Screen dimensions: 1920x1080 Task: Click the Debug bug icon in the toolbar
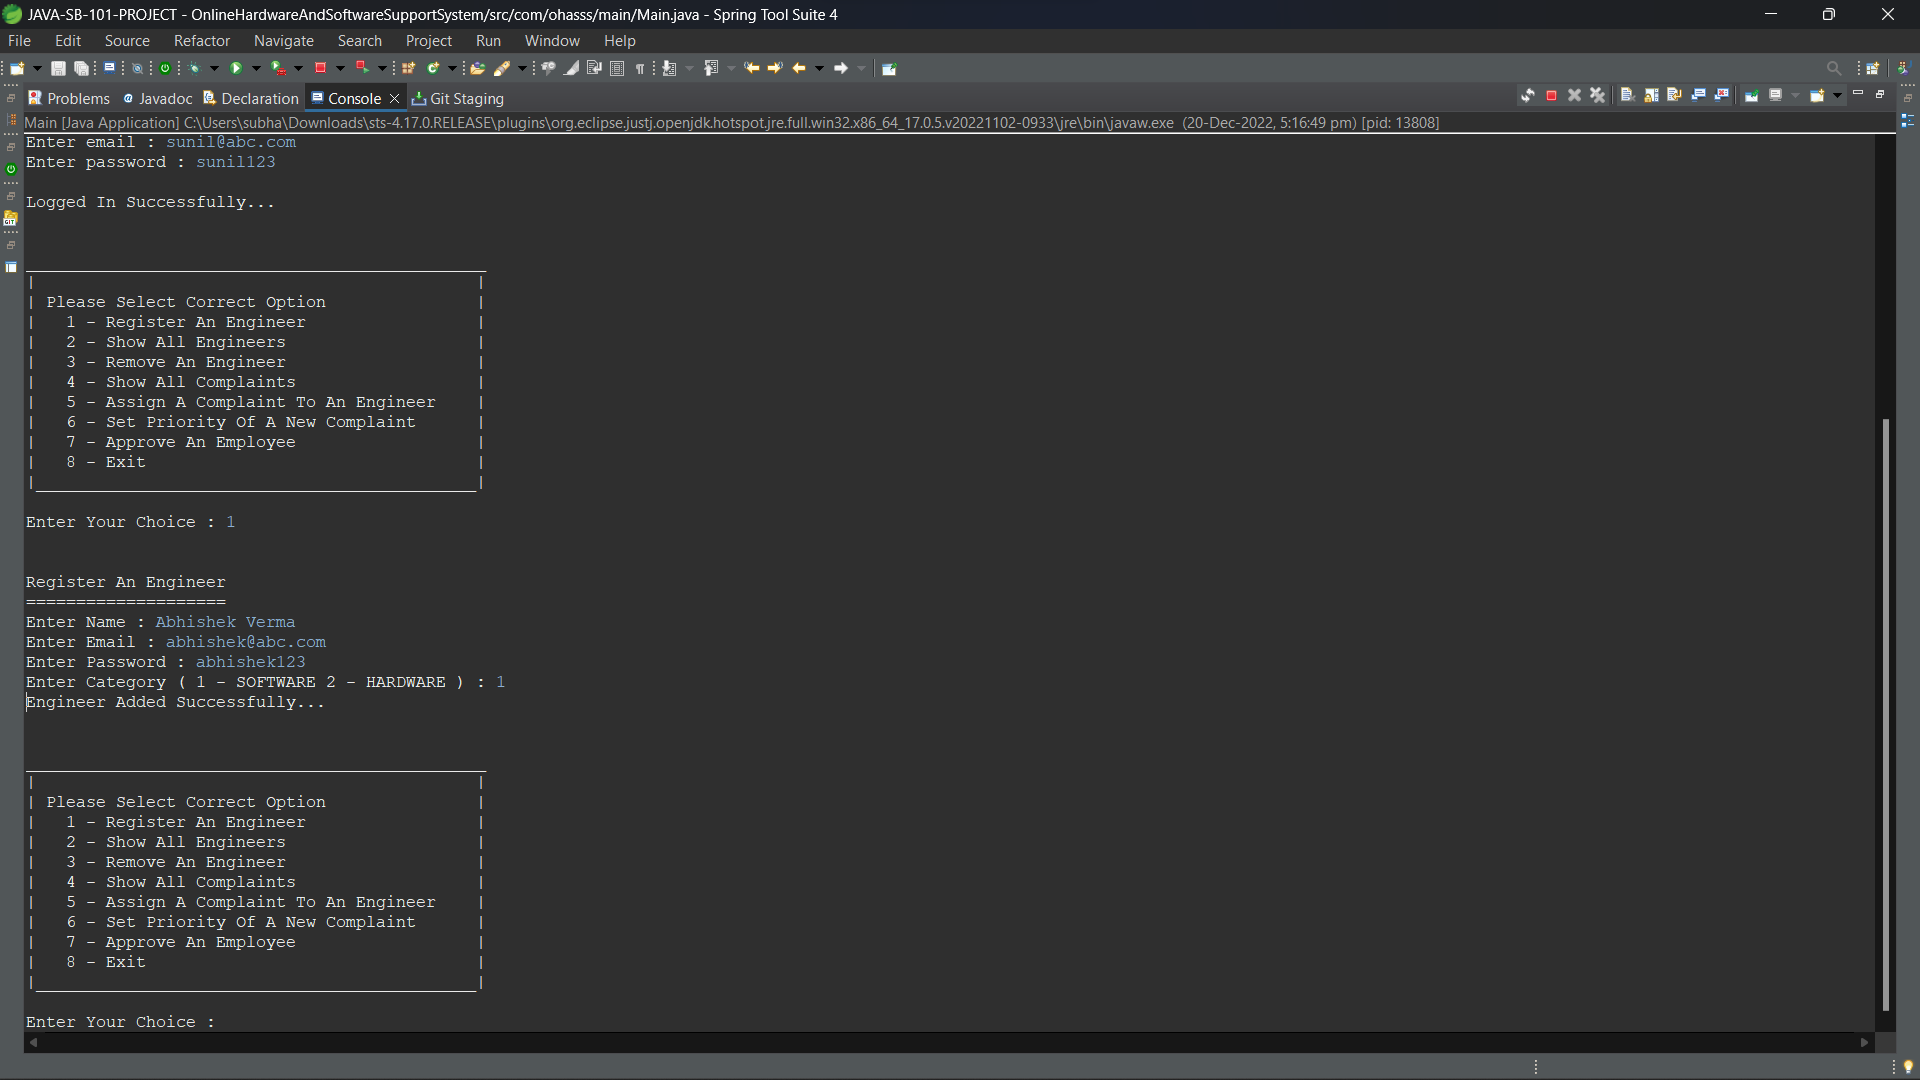(194, 69)
